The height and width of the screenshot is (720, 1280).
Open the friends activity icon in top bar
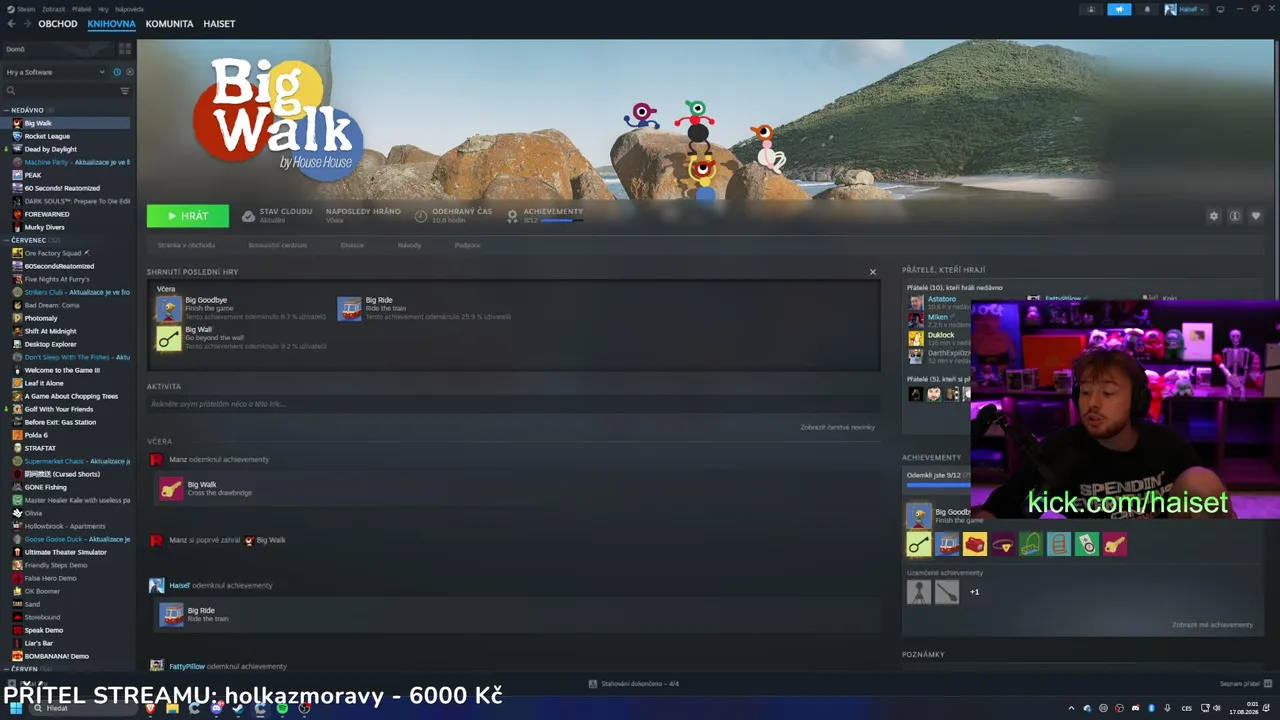click(1091, 9)
